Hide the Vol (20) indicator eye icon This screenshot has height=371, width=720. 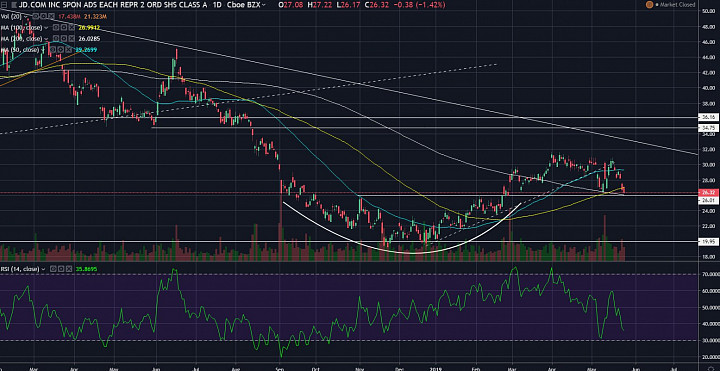click(35, 16)
